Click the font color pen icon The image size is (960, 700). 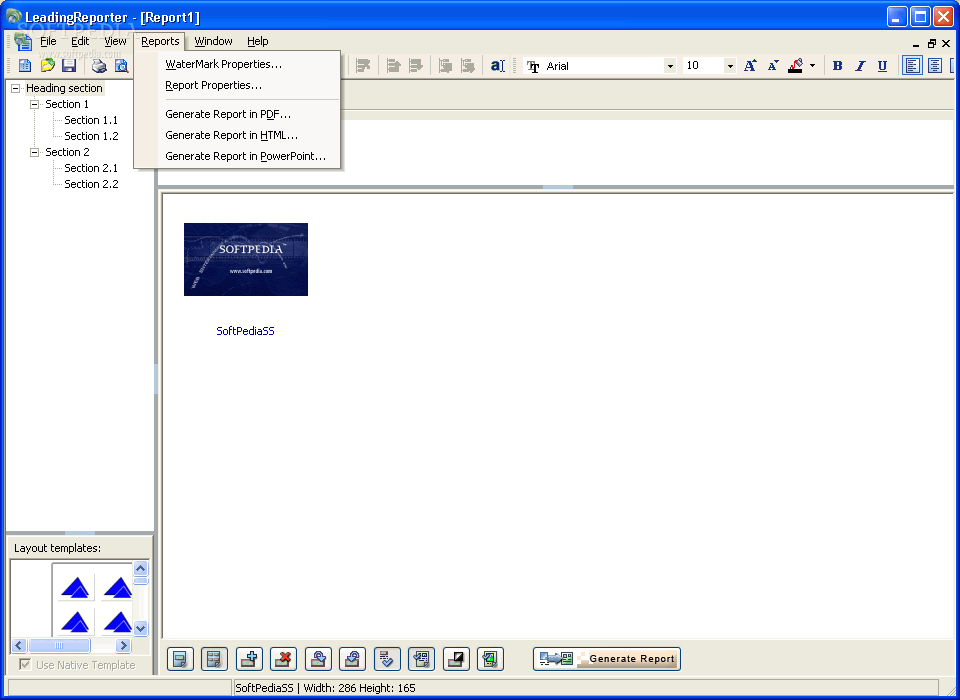[795, 66]
